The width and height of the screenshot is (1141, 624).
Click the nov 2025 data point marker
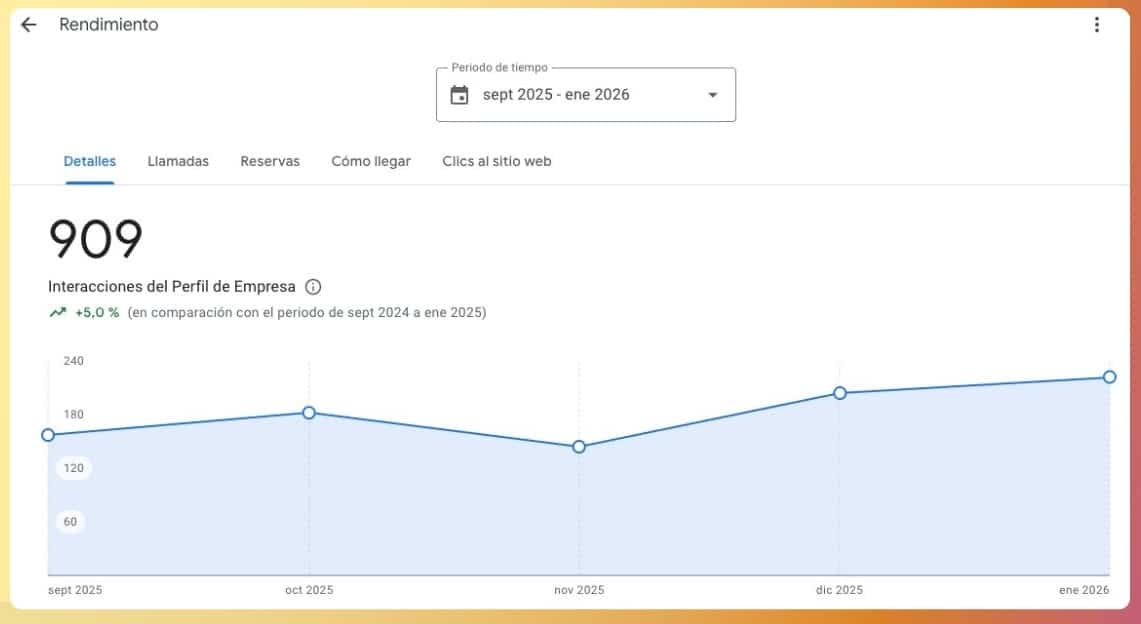[579, 447]
